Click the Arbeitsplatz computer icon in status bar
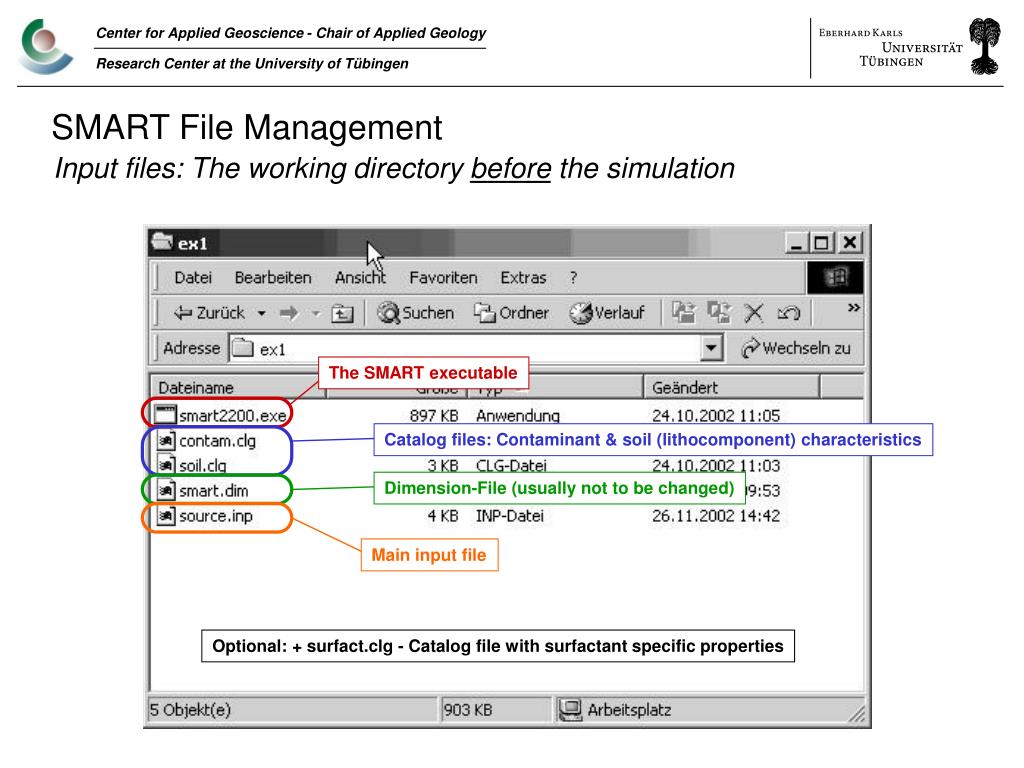This screenshot has width=1024, height=768. tap(570, 710)
